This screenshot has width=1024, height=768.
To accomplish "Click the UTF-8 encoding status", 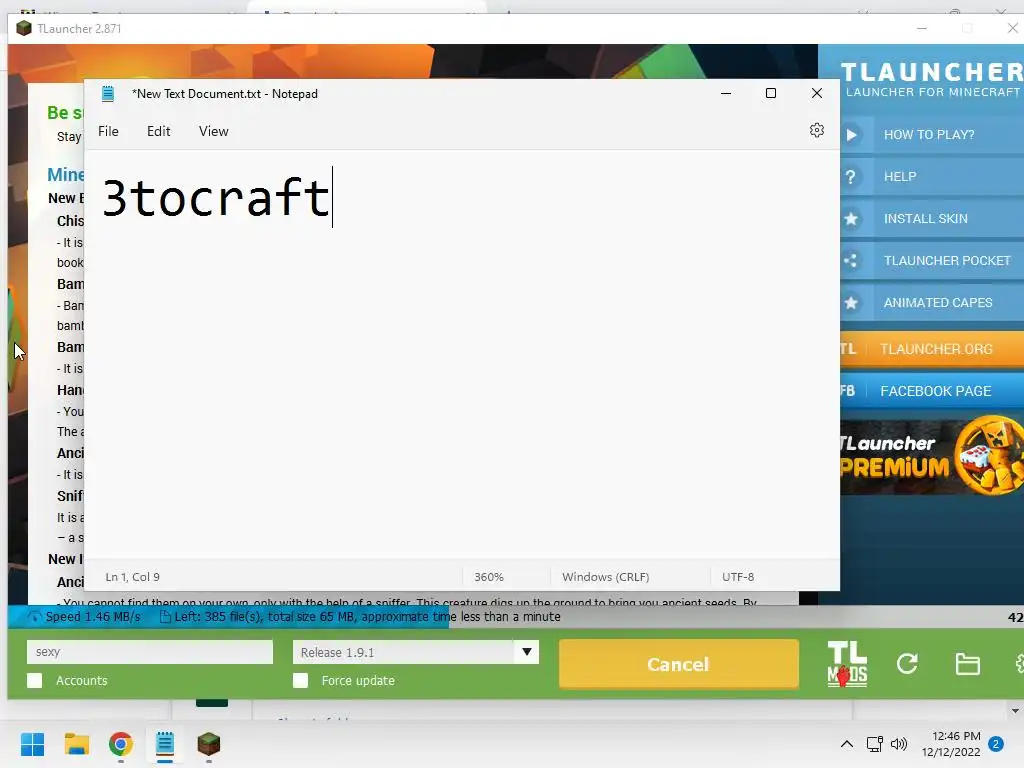I will click(738, 577).
